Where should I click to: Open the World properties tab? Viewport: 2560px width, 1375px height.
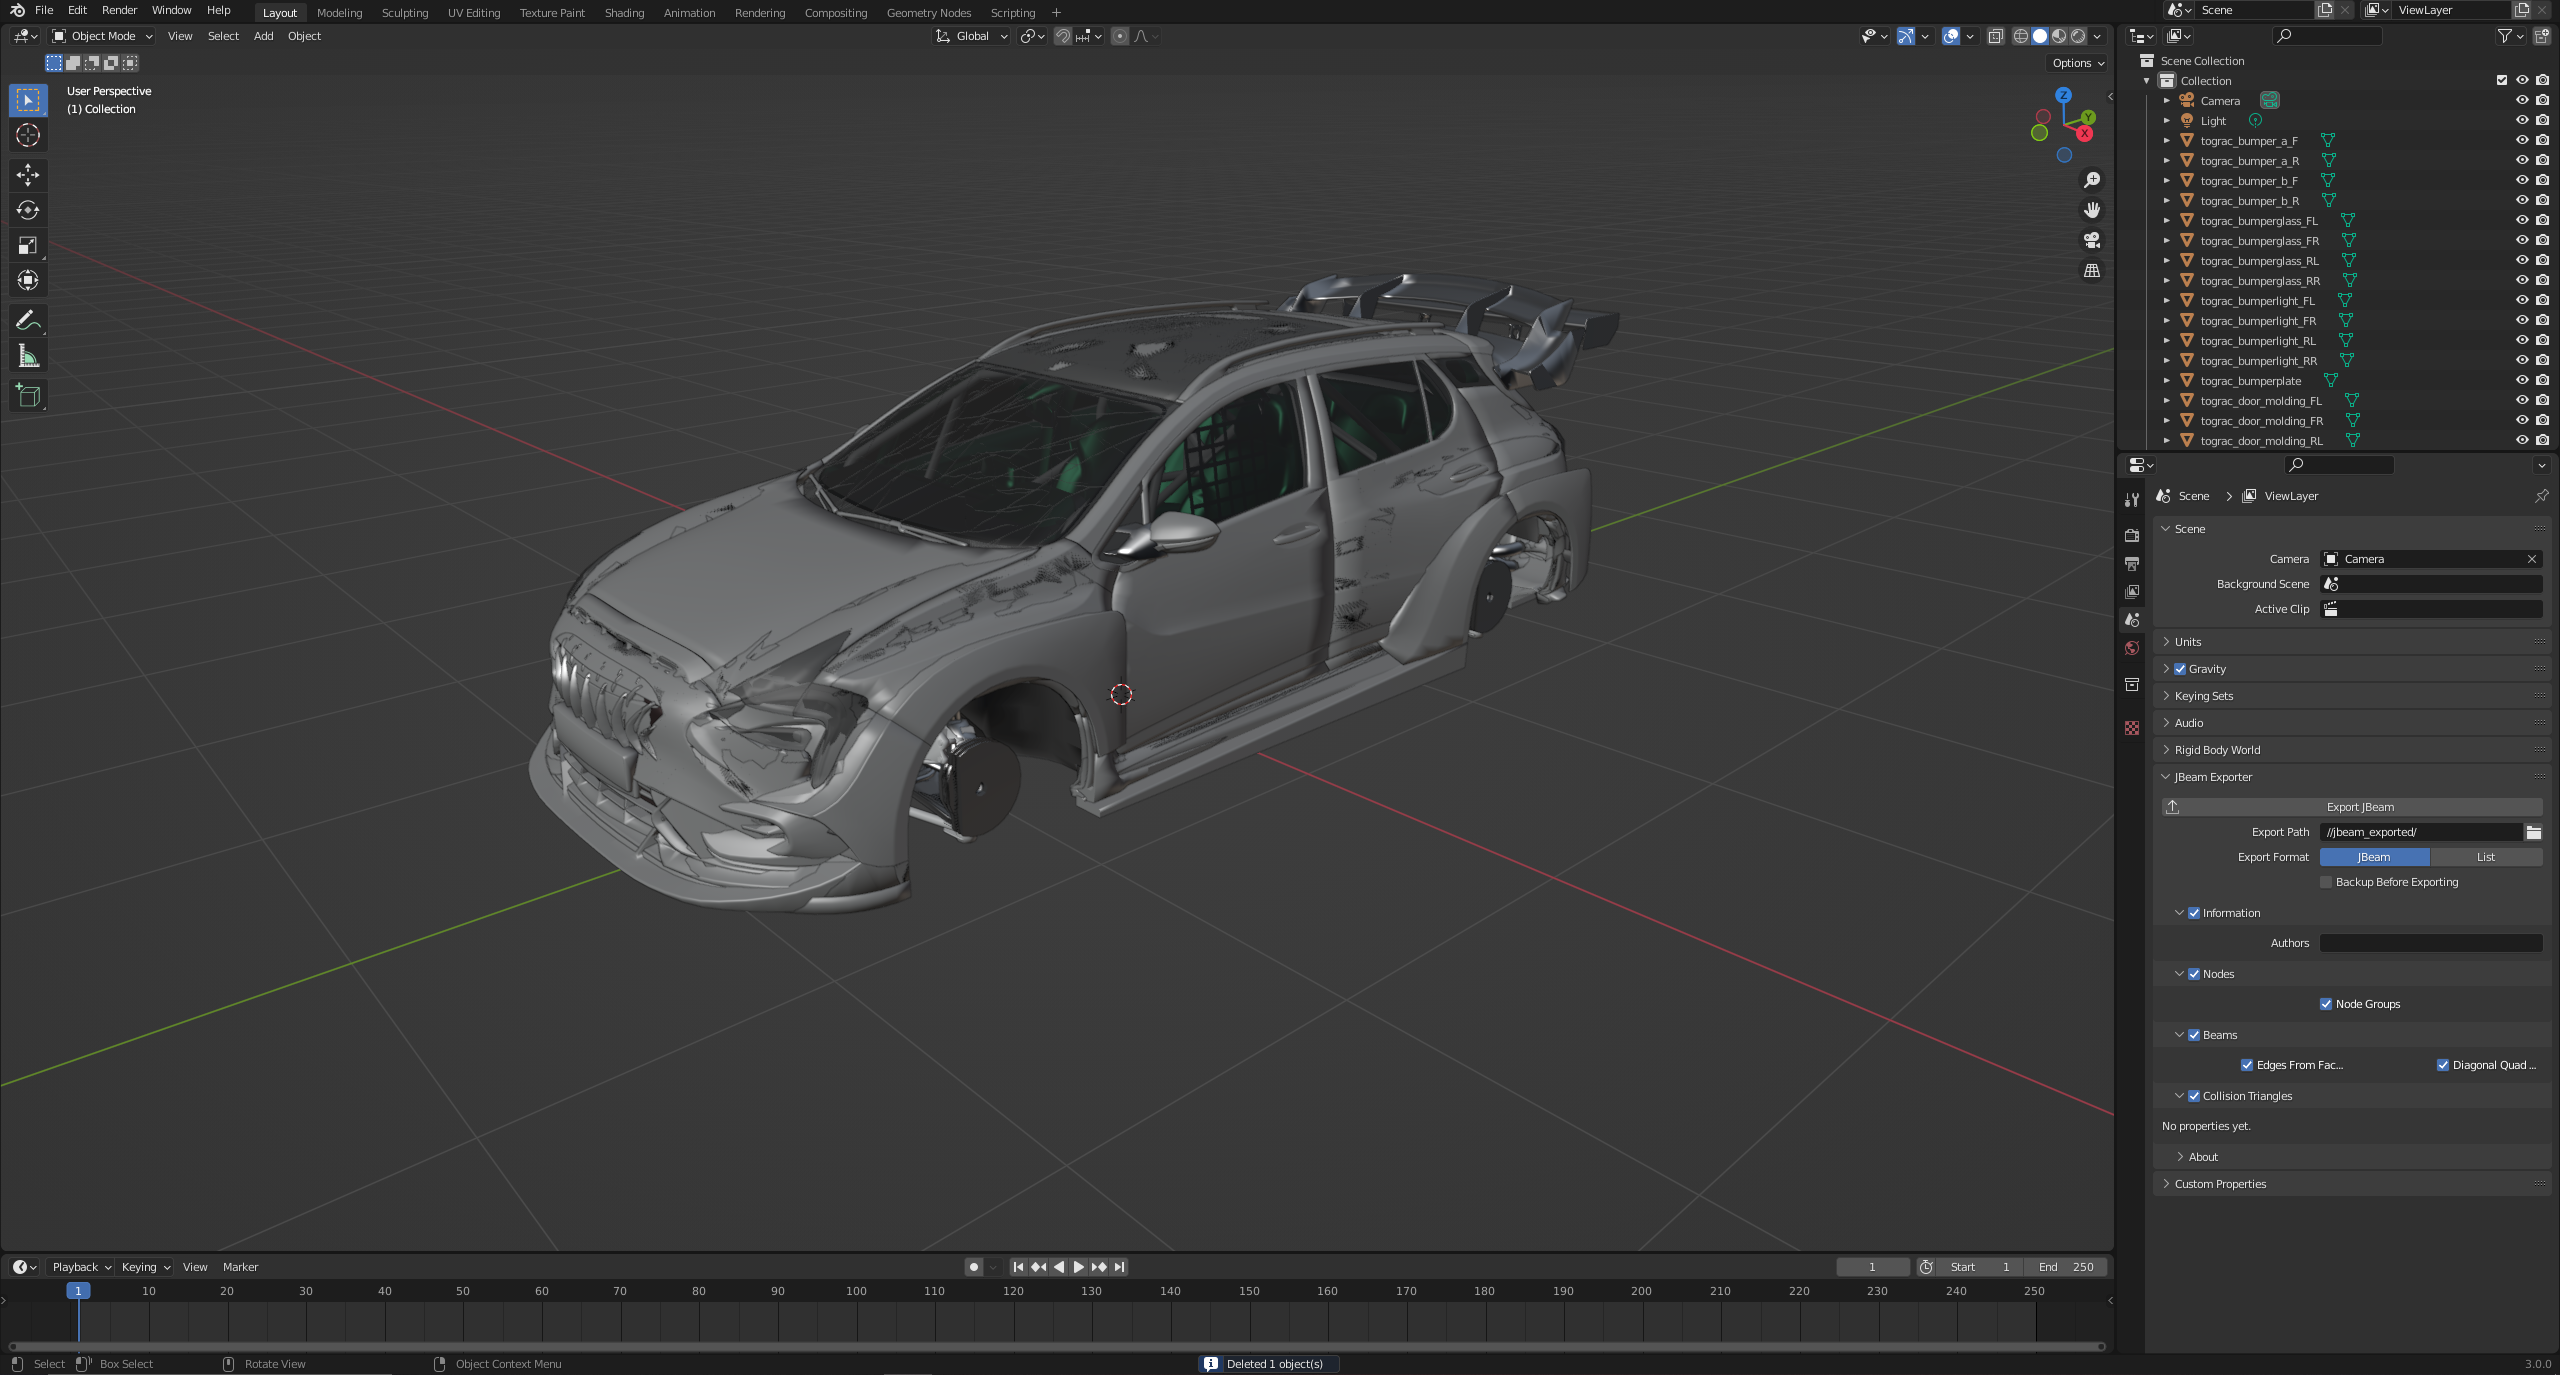pyautogui.click(x=2132, y=648)
